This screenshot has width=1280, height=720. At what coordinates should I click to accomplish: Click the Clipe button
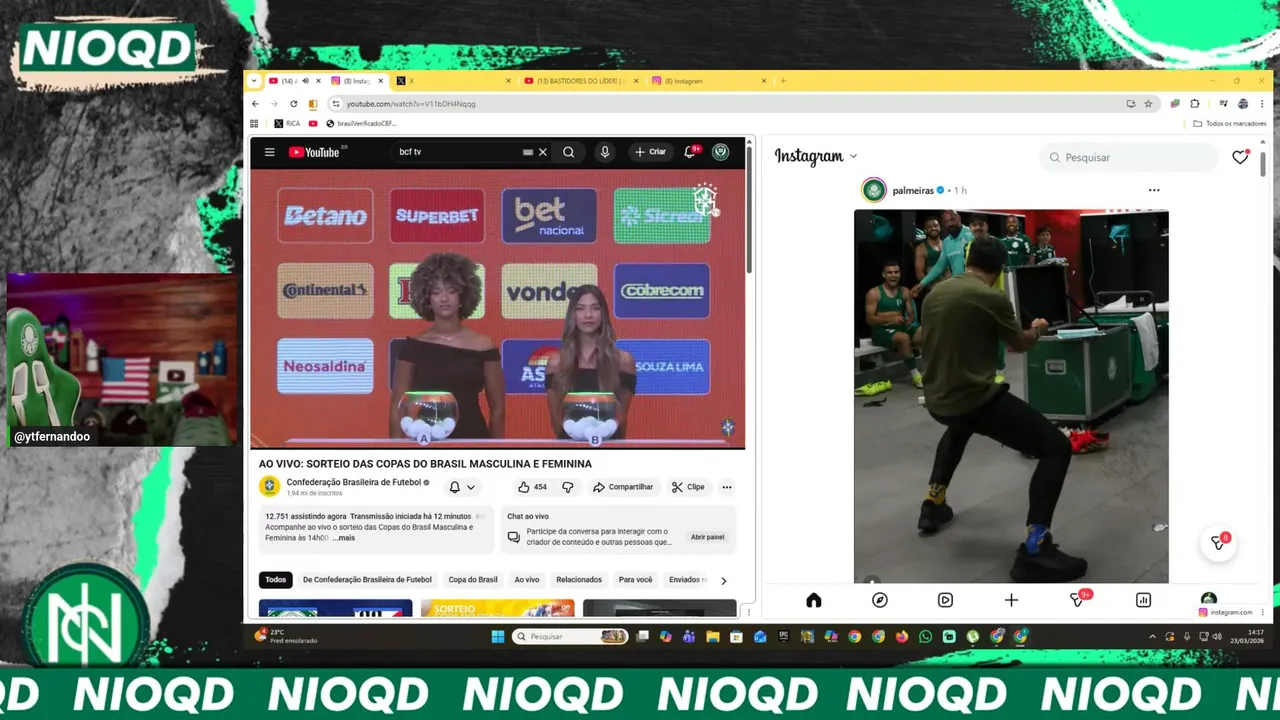coord(688,487)
